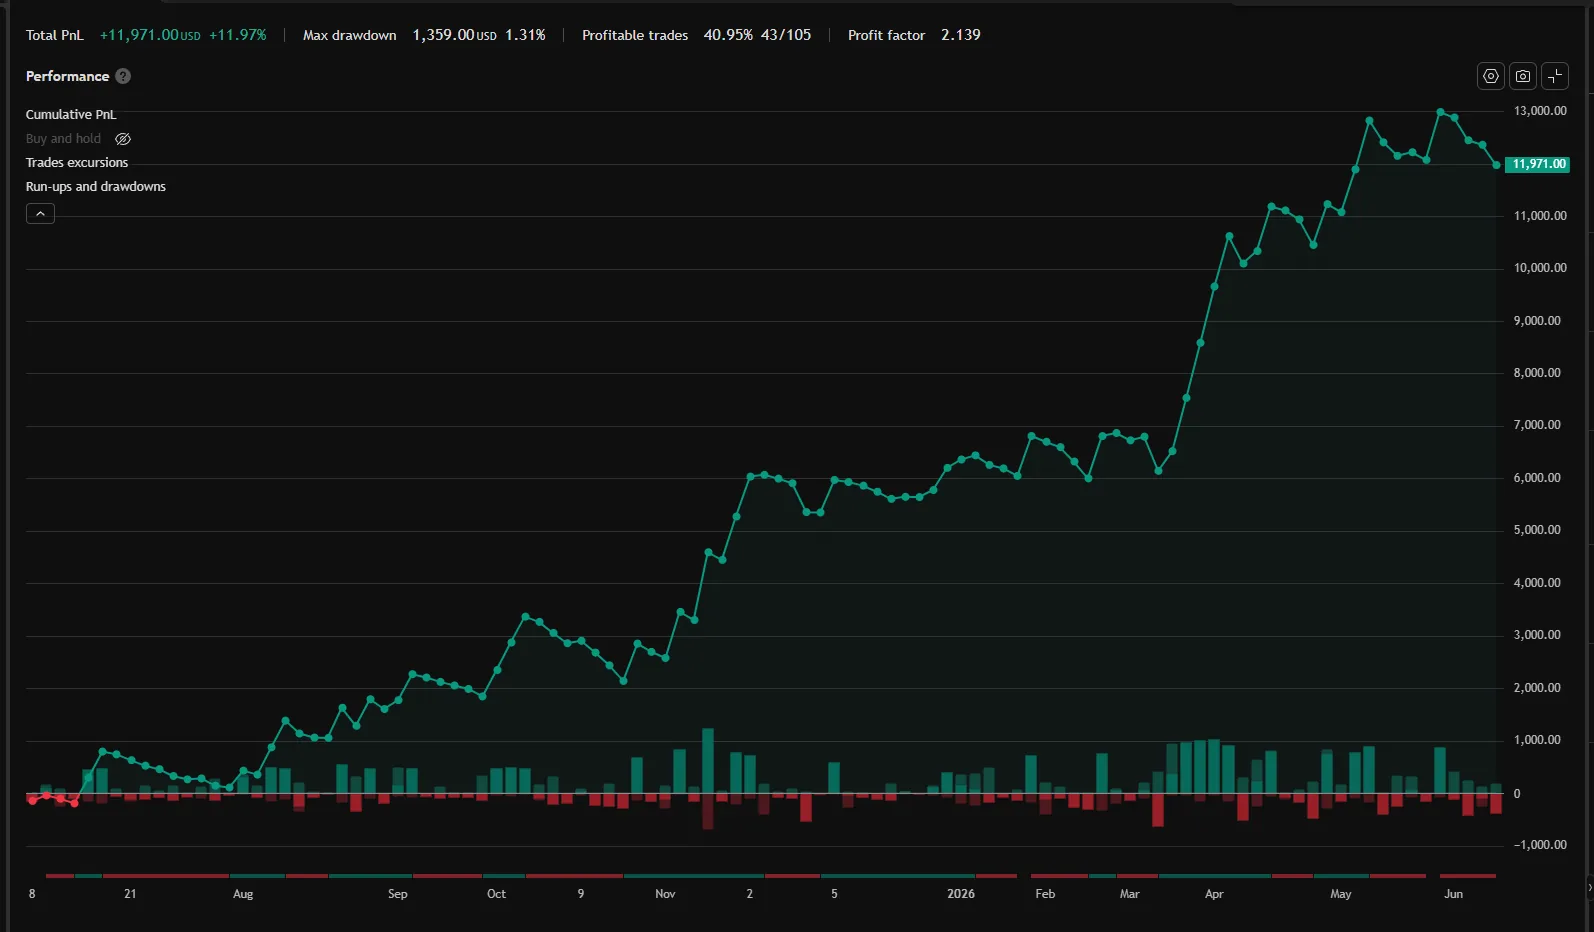Click the '40.95%' profitable trades value

tap(728, 35)
